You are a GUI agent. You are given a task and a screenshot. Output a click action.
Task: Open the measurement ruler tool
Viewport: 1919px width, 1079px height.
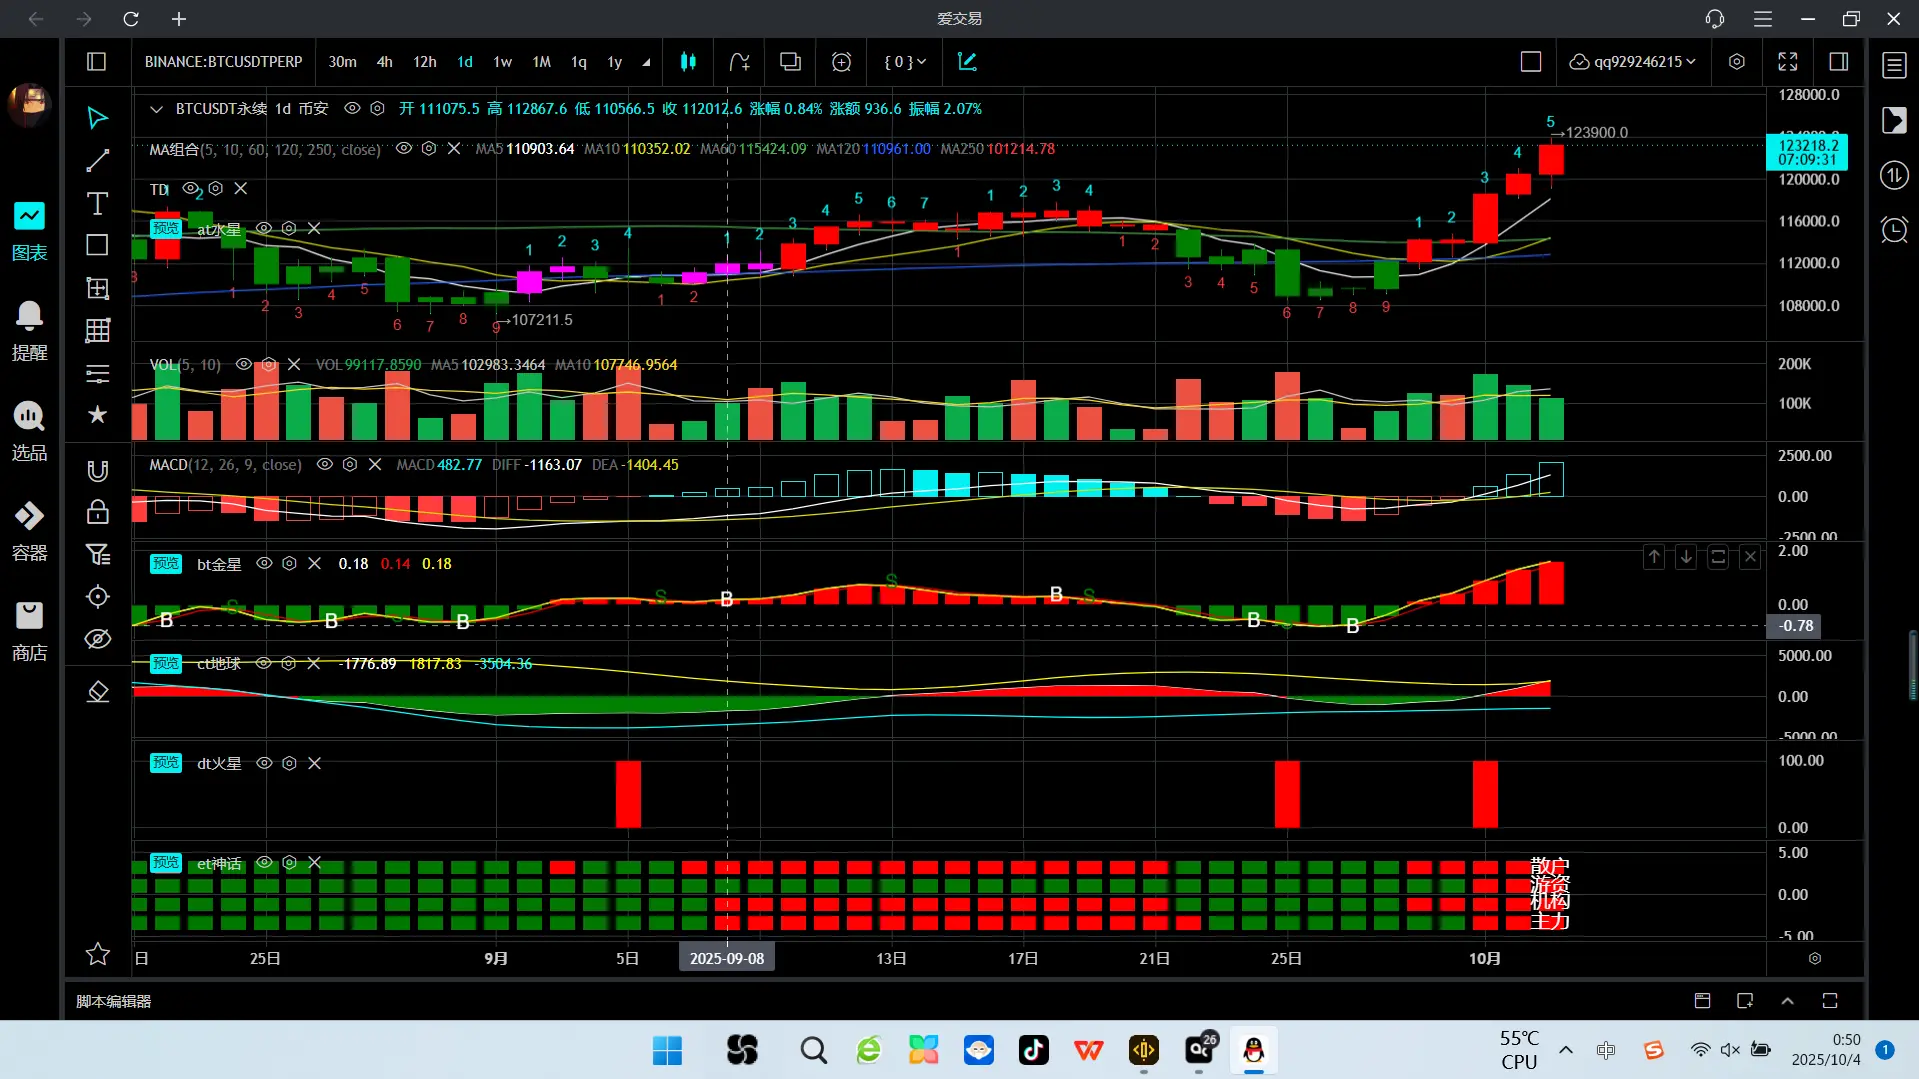(x=97, y=289)
